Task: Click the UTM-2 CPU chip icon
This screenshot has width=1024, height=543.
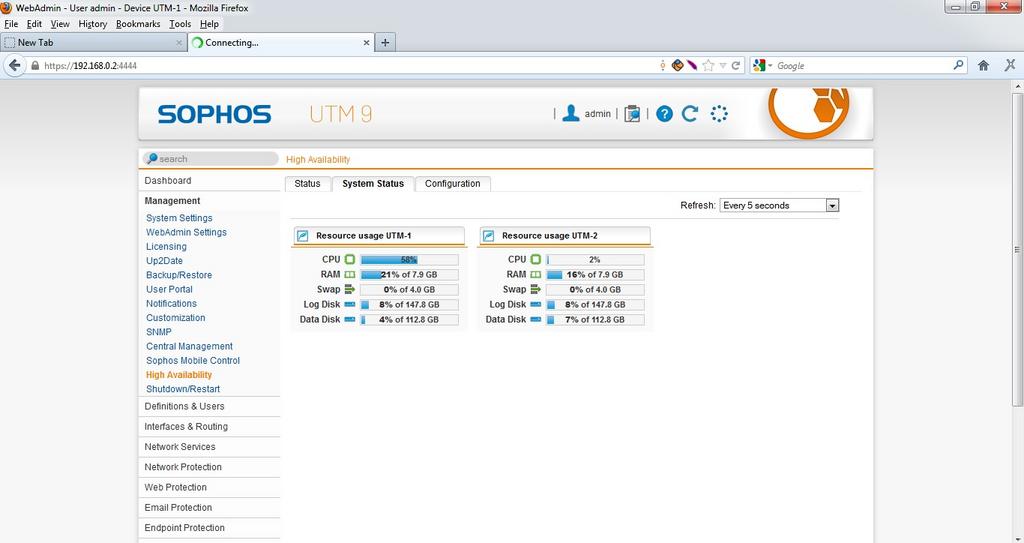Action: [x=536, y=259]
